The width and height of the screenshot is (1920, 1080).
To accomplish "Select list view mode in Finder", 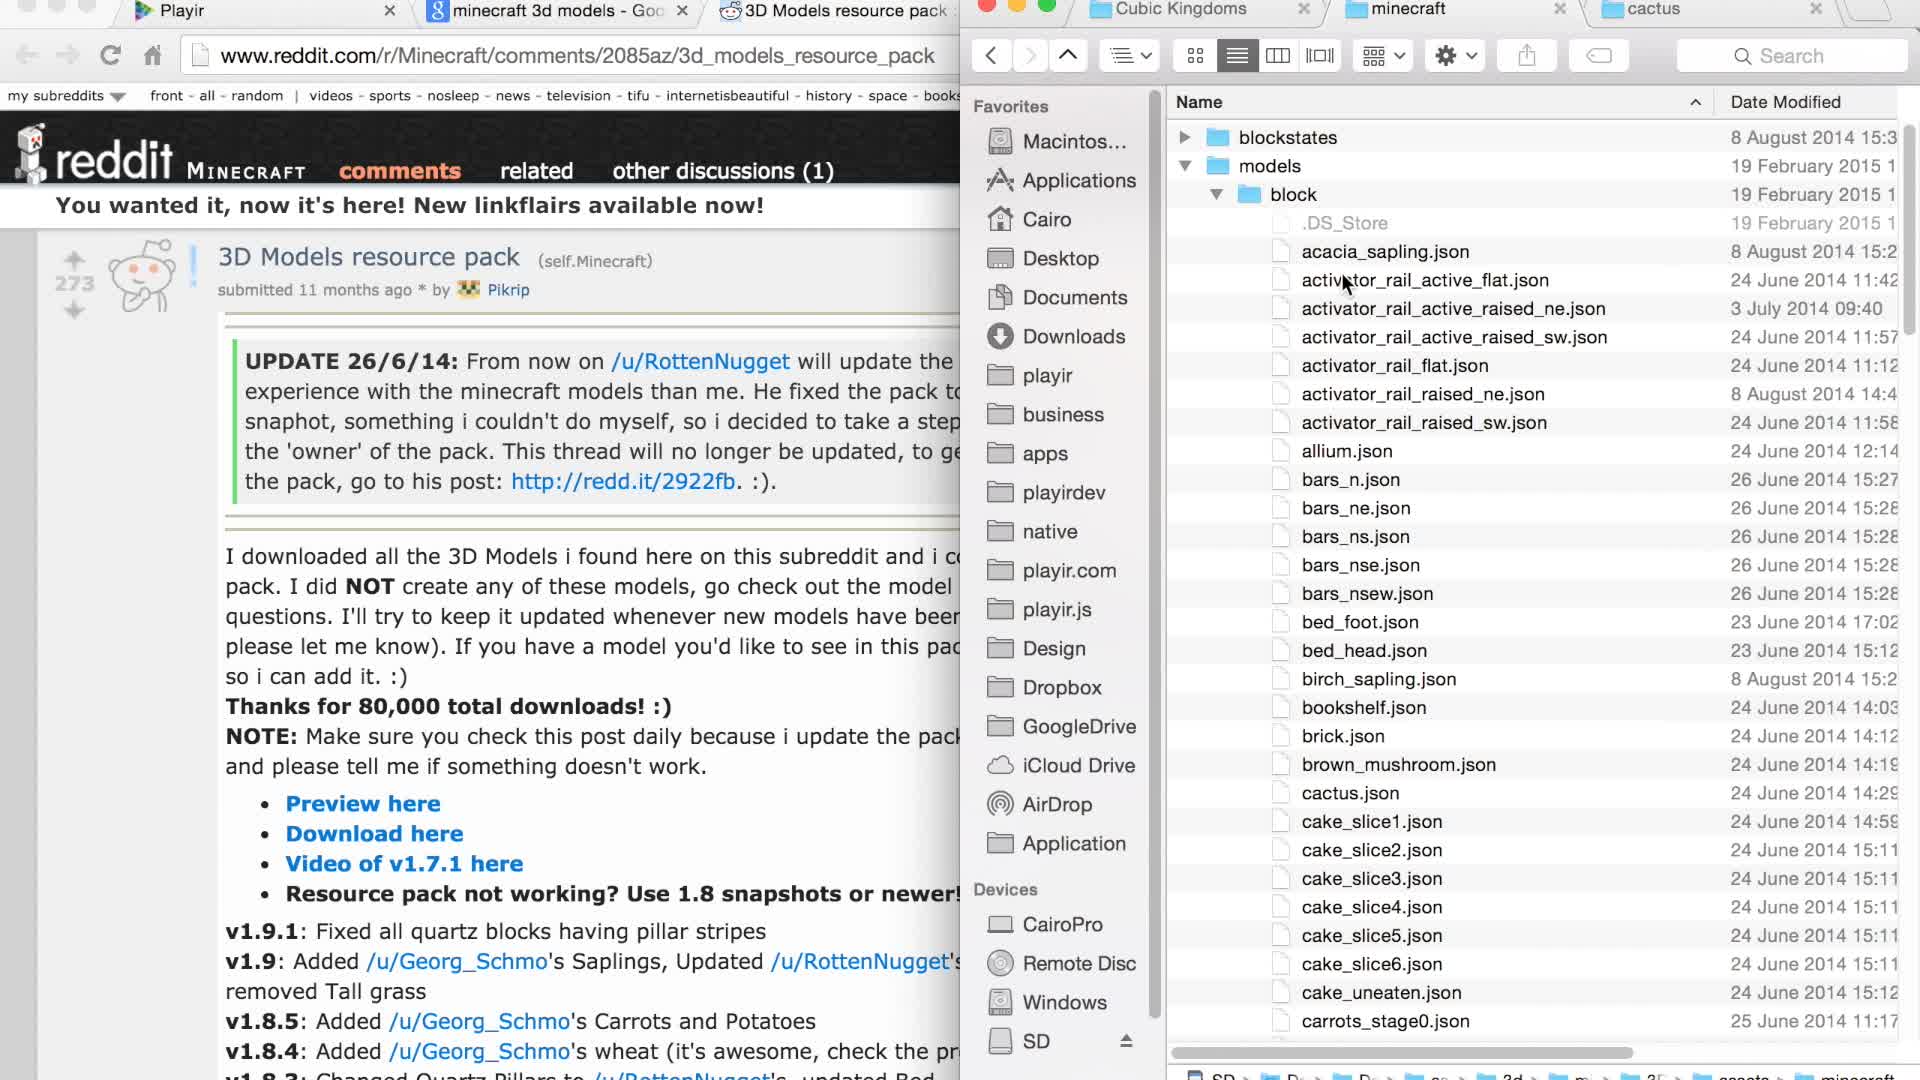I will coord(1237,56).
